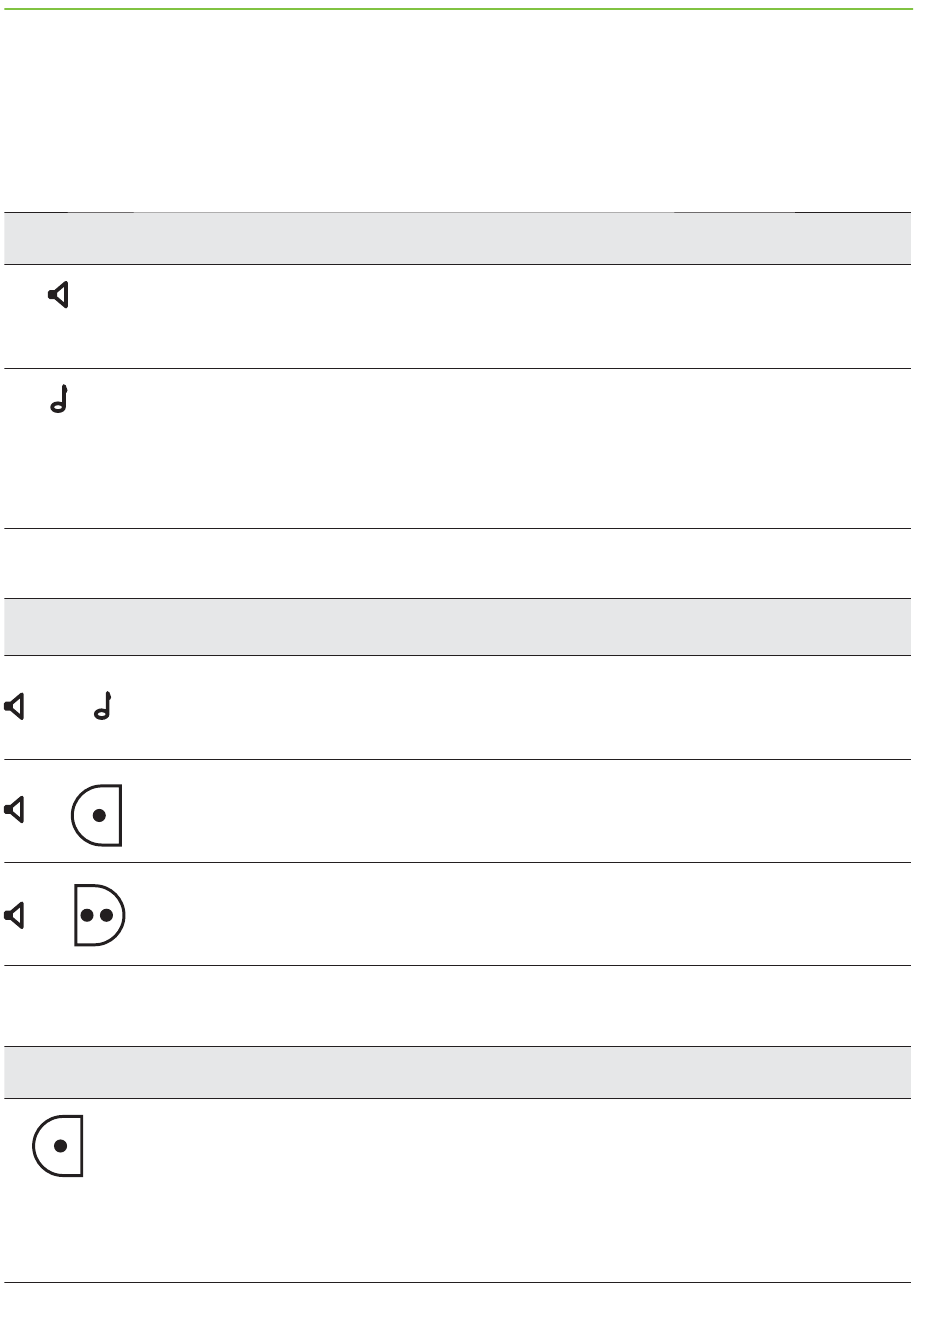
Task: Click the gray header bar of the second table
Action: pyautogui.click(x=456, y=627)
